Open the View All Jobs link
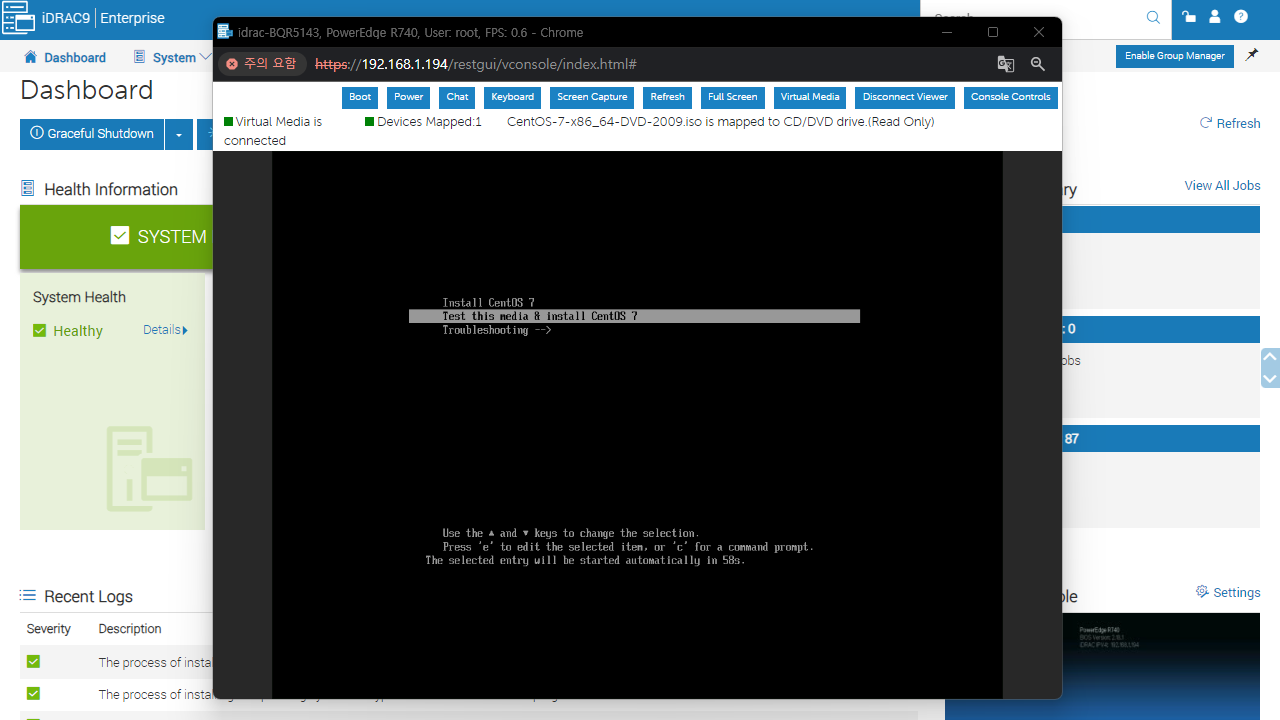The image size is (1280, 720). (x=1222, y=185)
